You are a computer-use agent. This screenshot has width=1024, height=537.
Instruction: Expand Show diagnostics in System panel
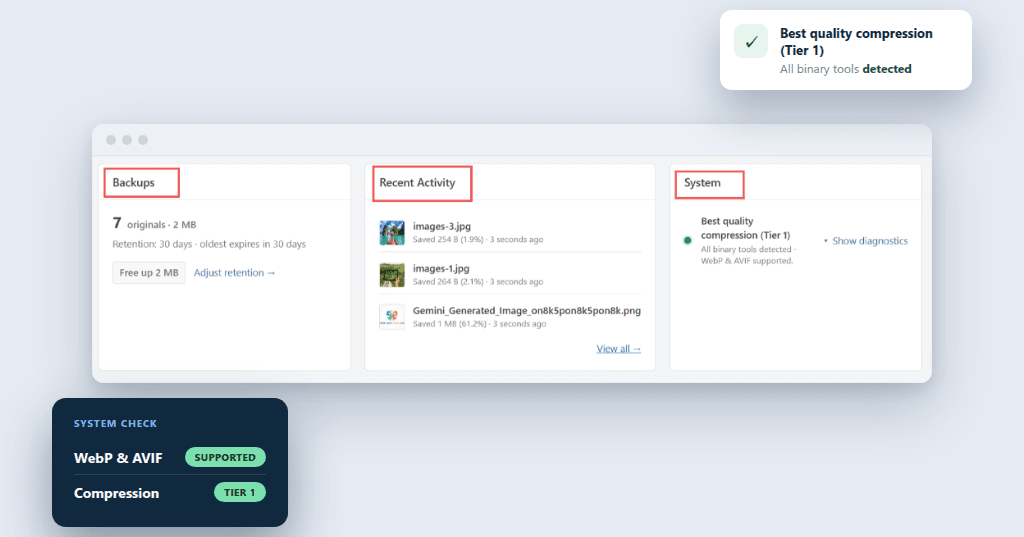[x=866, y=241]
